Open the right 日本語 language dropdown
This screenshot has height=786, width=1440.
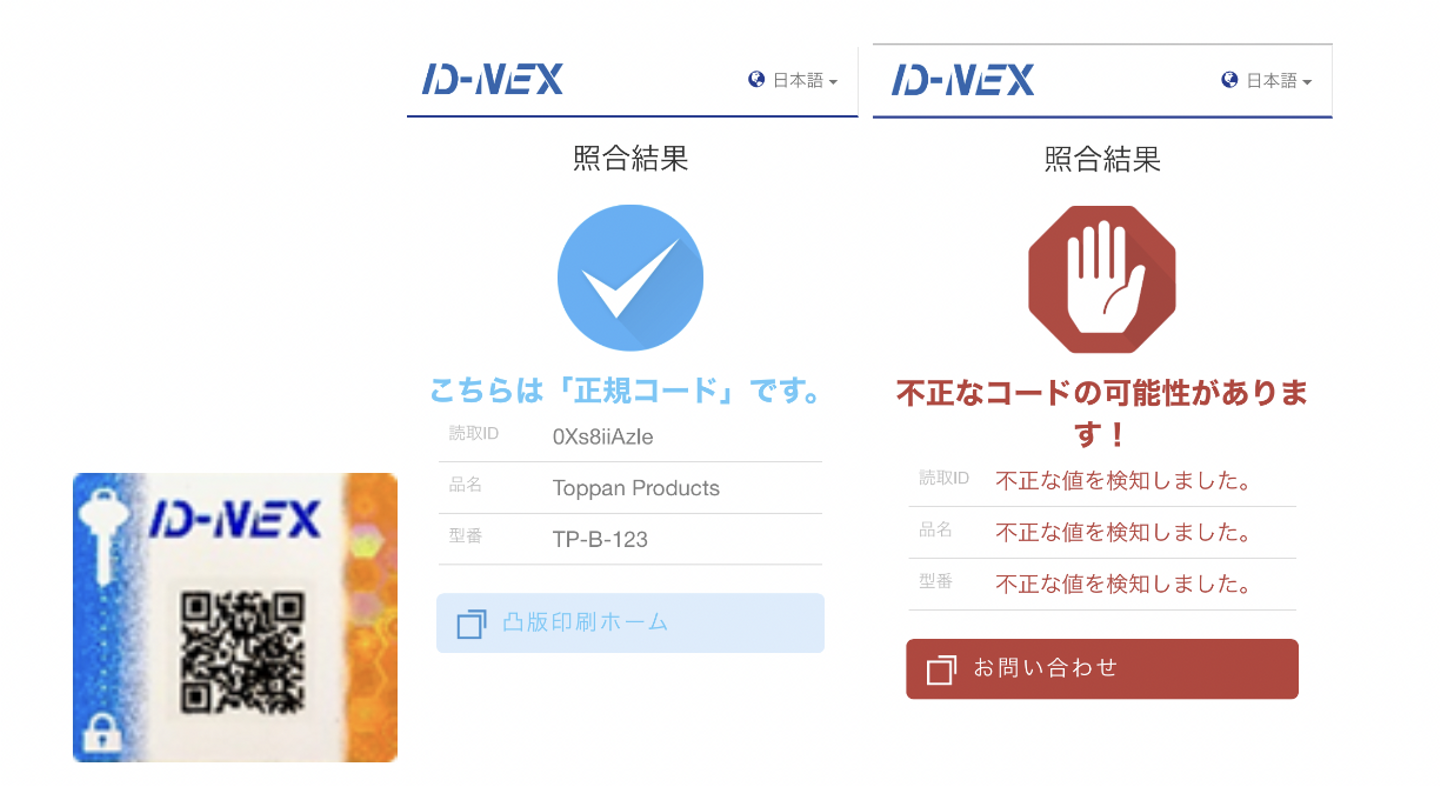point(1266,81)
